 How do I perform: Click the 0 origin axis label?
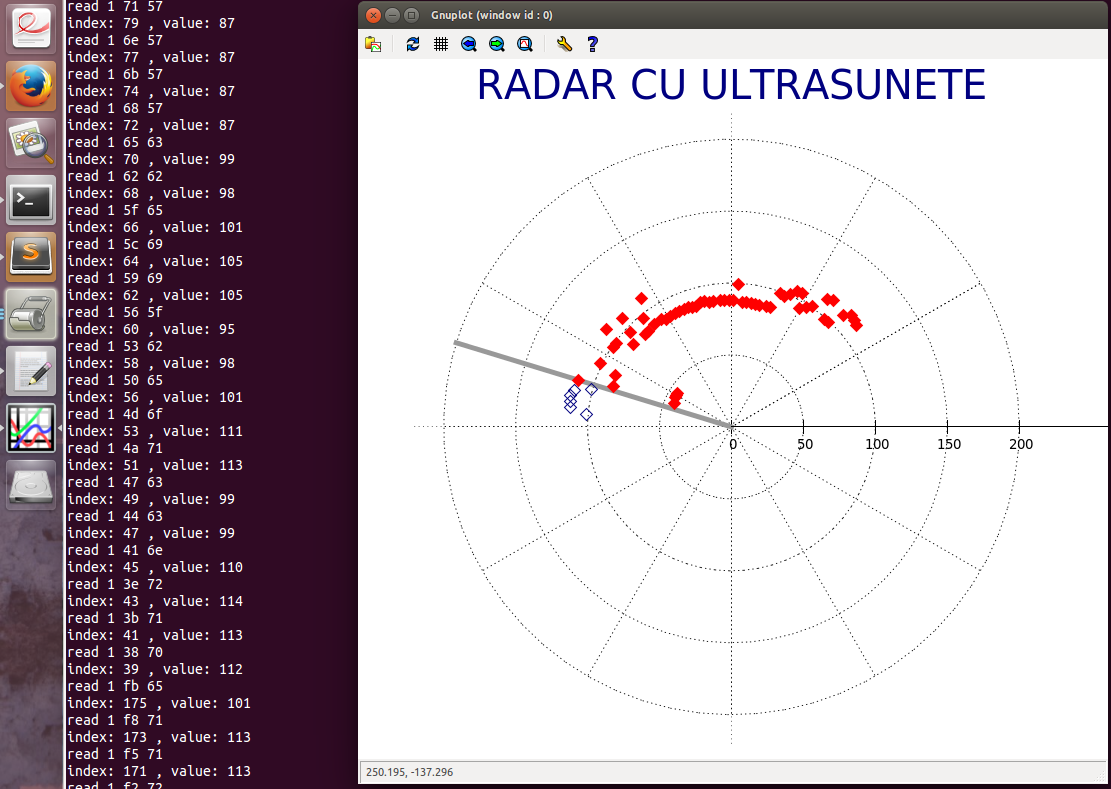733,444
